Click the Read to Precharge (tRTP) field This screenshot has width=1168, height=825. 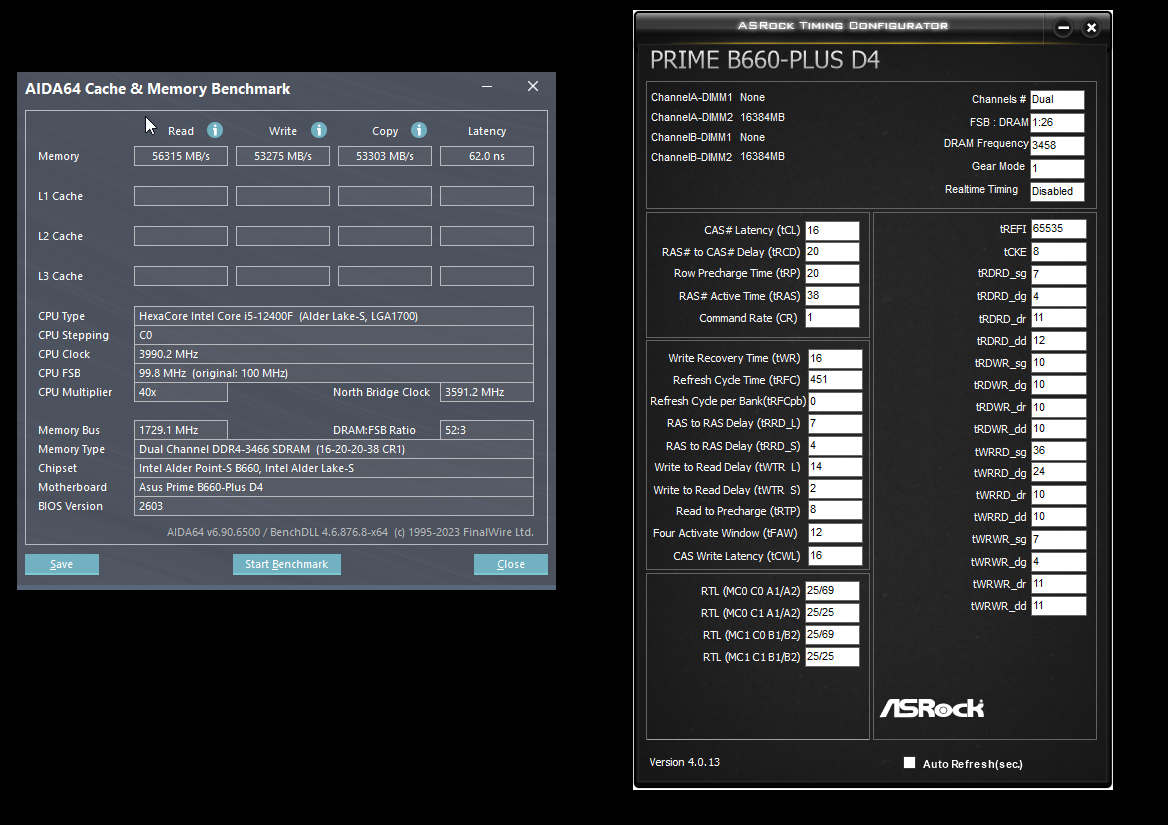click(835, 511)
